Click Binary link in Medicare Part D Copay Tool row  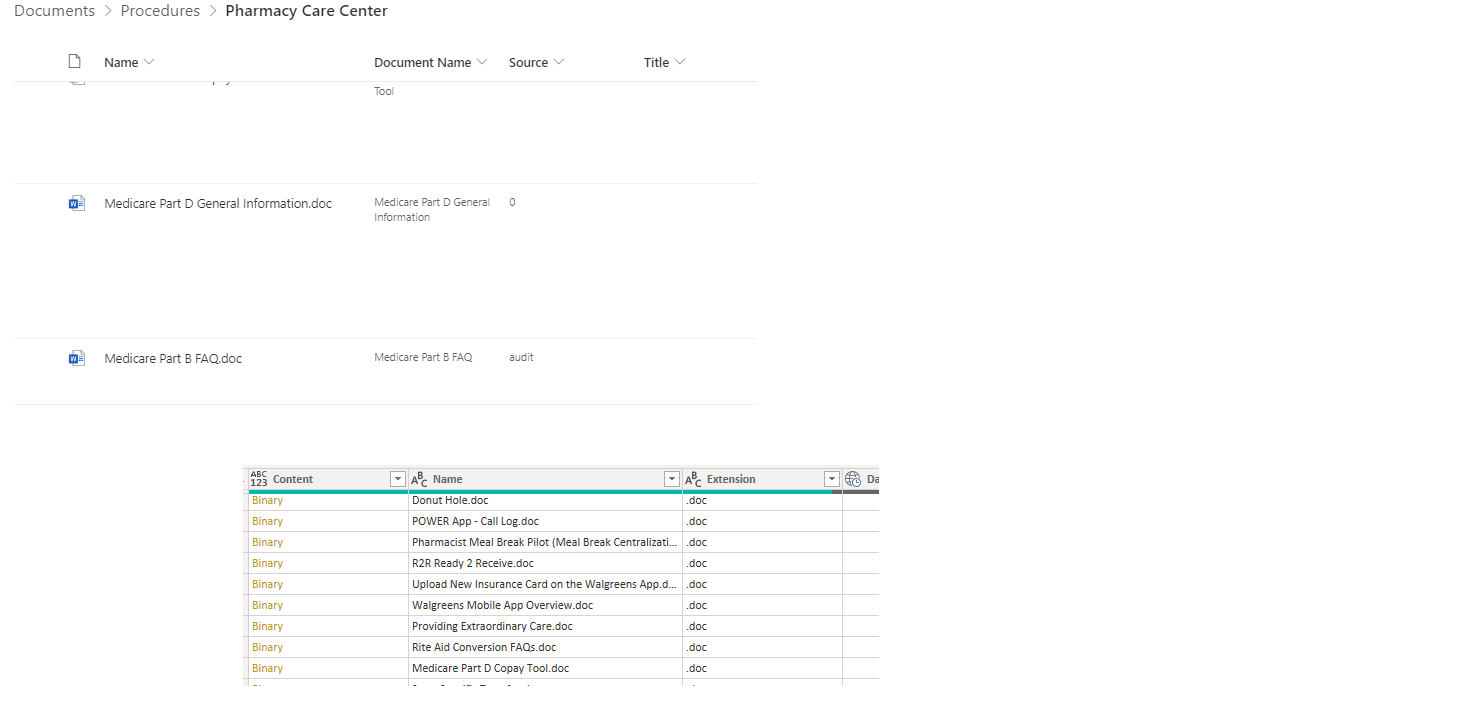point(267,668)
